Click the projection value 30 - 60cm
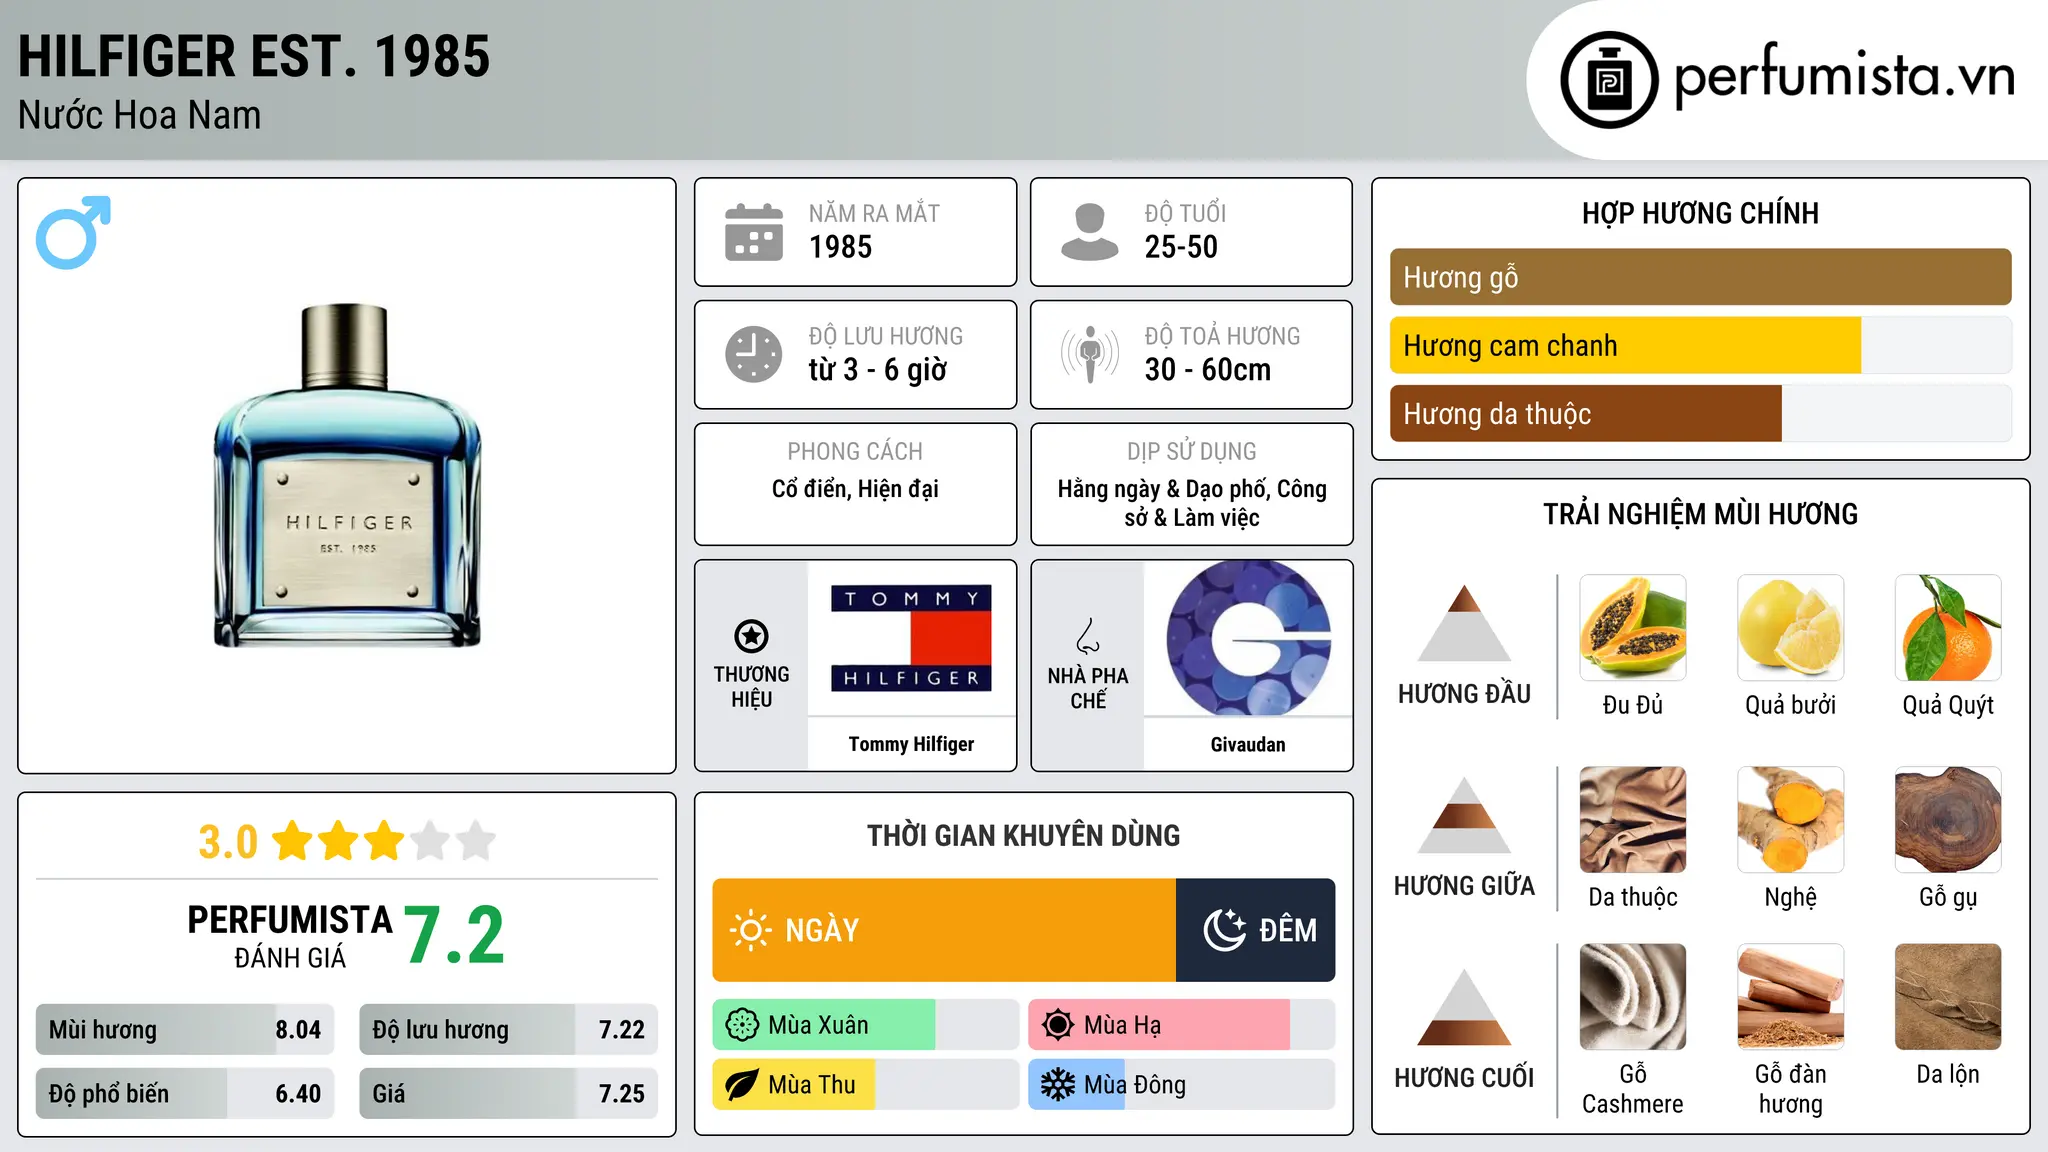The width and height of the screenshot is (2048, 1152). [x=1208, y=370]
